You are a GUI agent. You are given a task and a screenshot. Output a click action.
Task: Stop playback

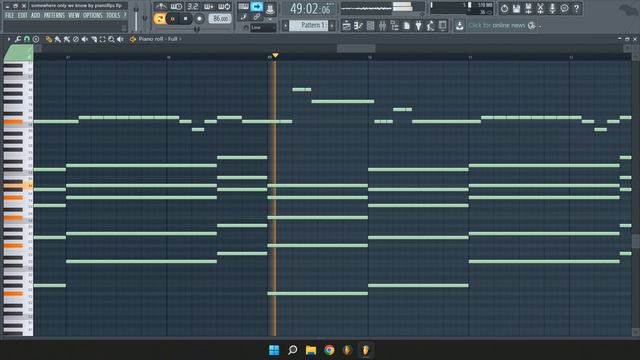click(x=186, y=19)
